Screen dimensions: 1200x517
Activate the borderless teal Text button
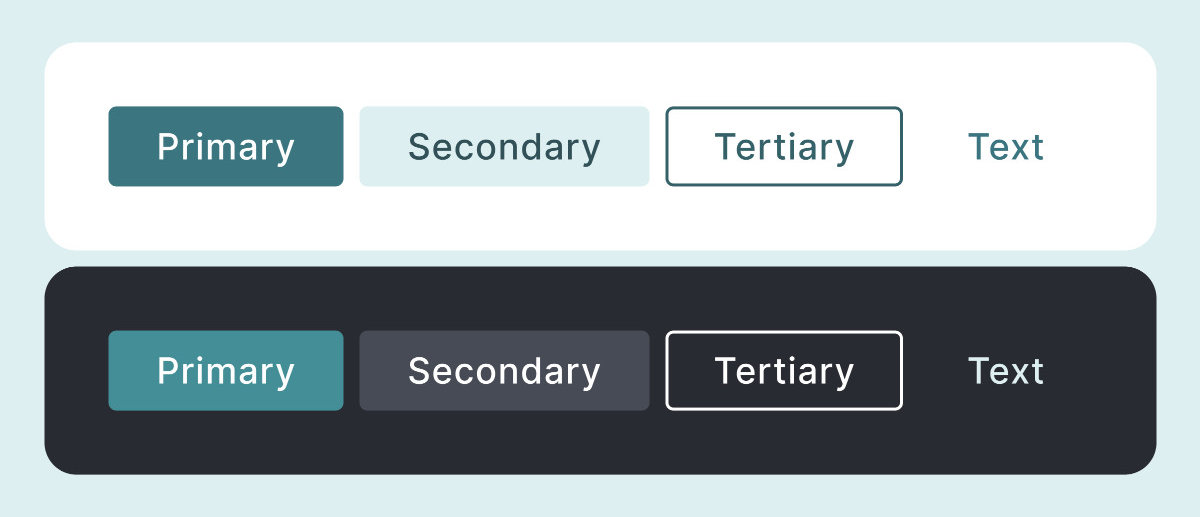(x=1006, y=147)
